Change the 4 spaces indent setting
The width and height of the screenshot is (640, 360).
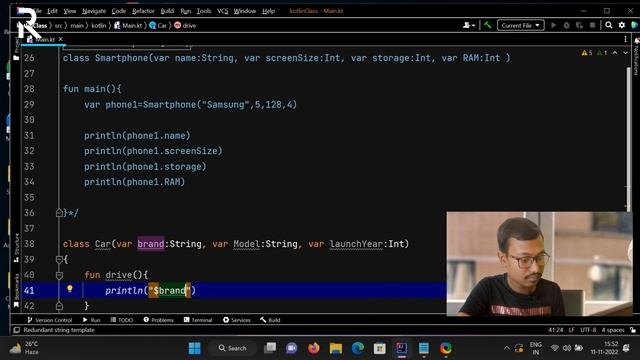[x=613, y=330]
